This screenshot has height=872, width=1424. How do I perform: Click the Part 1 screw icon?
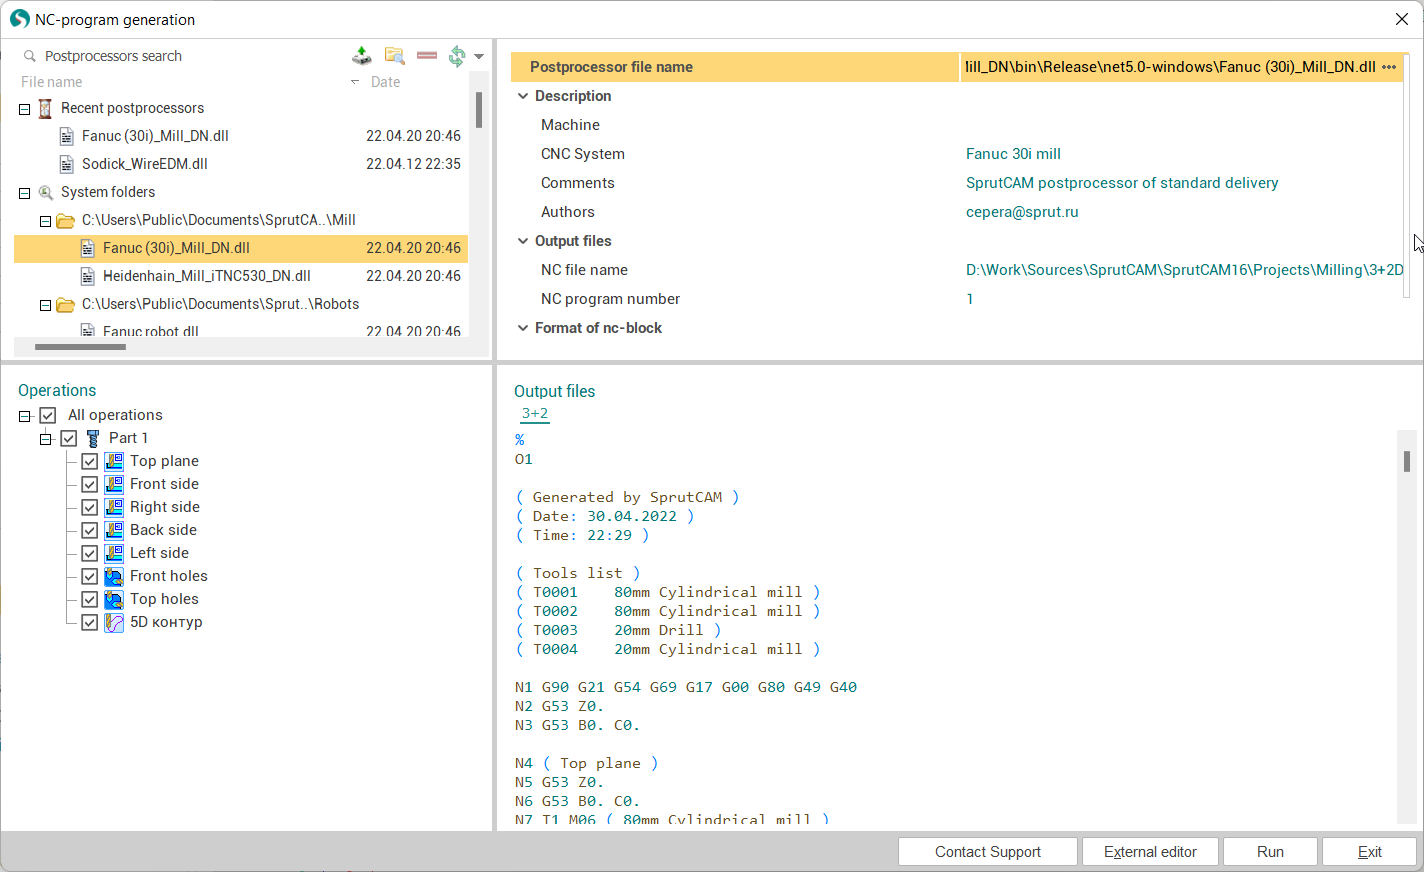pos(93,438)
